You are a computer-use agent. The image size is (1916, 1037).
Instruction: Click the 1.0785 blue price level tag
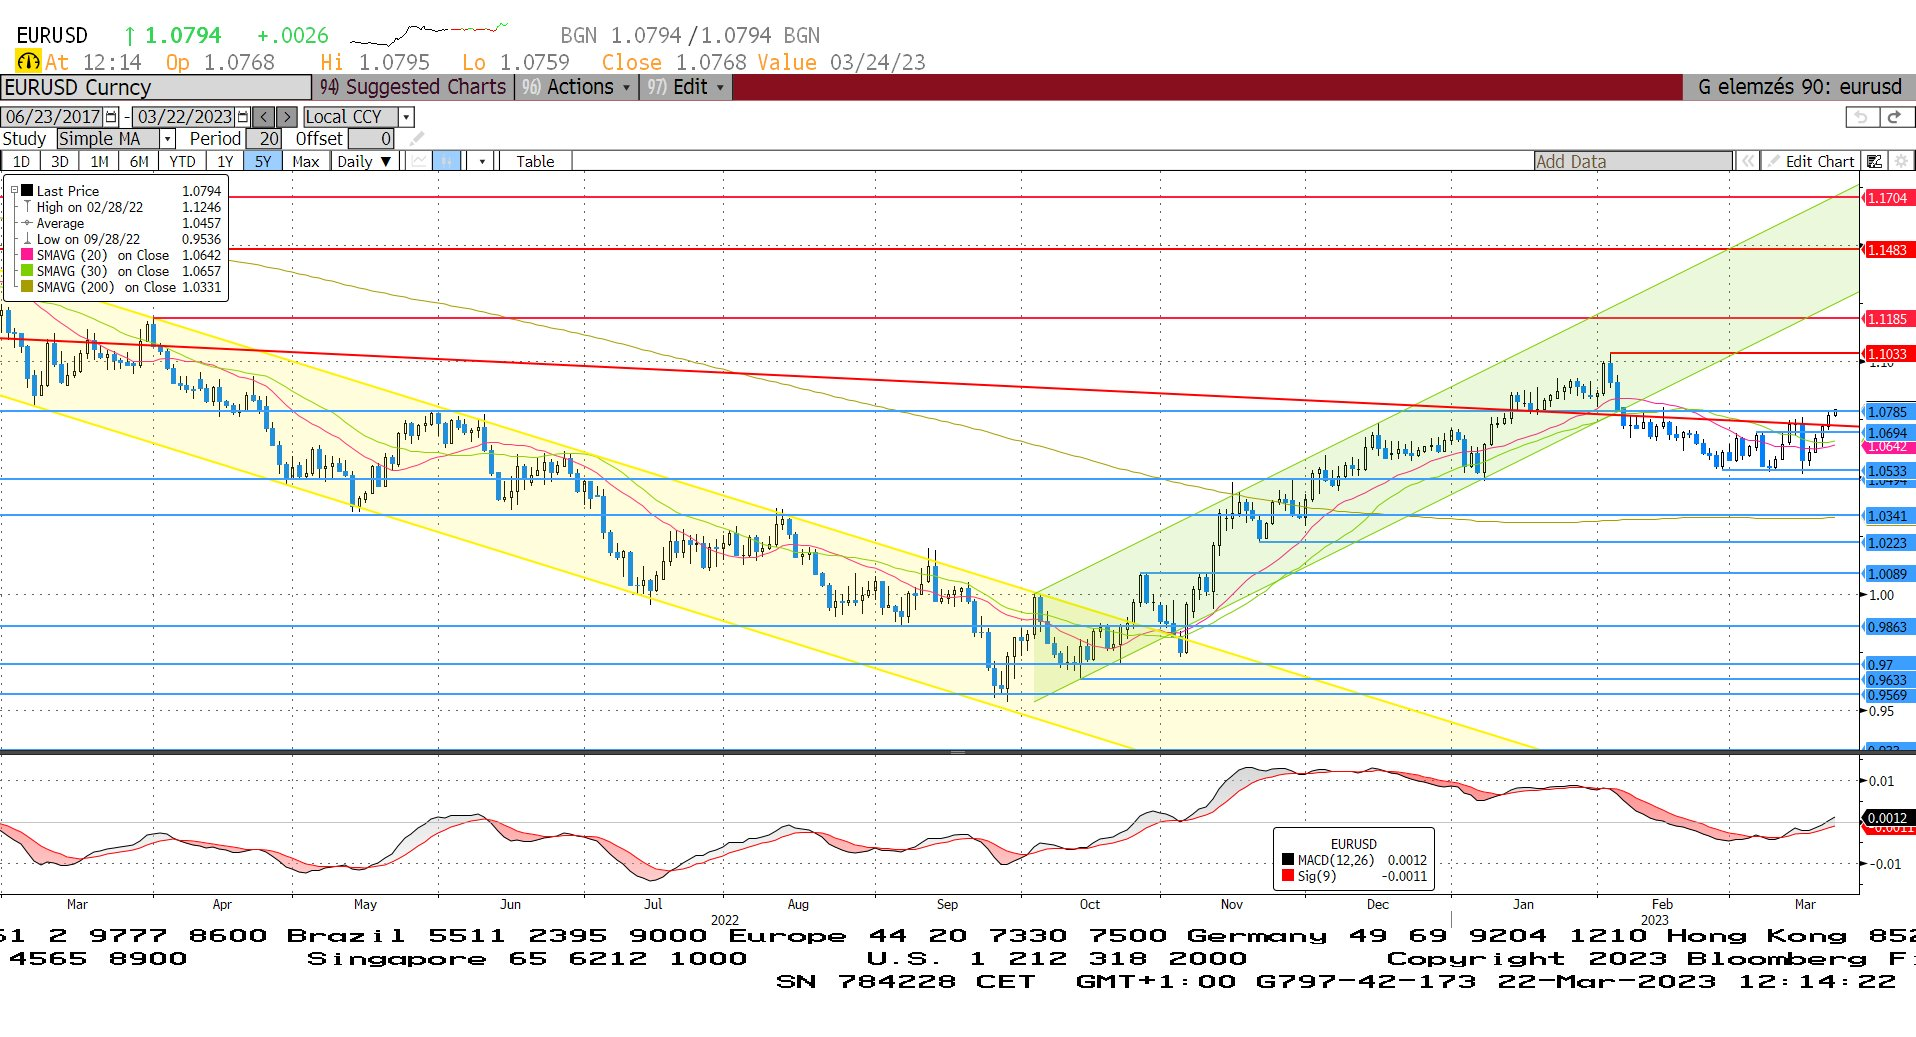pyautogui.click(x=1889, y=412)
